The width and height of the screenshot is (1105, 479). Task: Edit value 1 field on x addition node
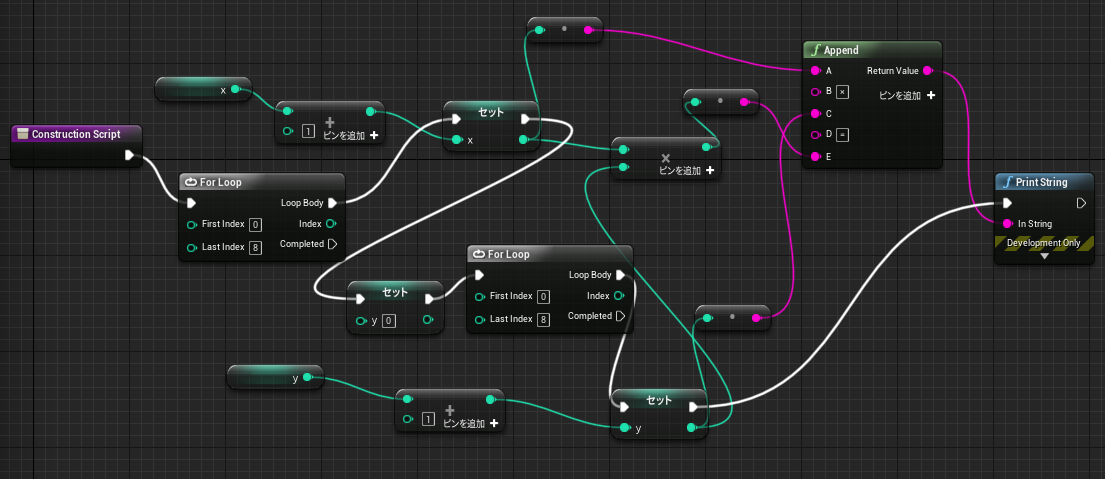pos(307,132)
